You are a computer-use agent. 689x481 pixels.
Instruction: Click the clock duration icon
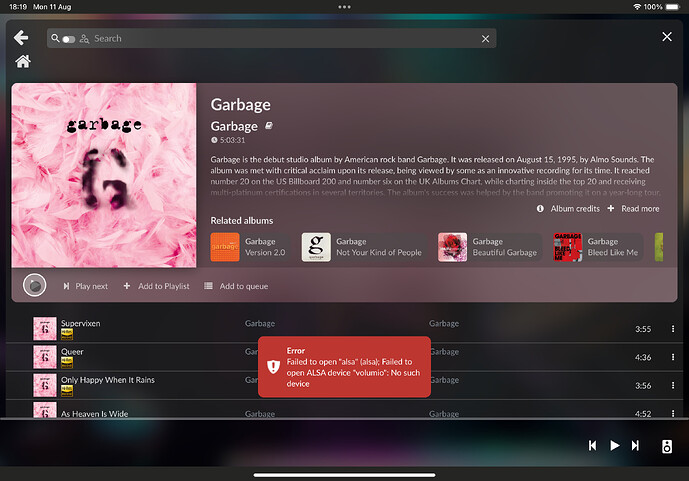click(214, 140)
